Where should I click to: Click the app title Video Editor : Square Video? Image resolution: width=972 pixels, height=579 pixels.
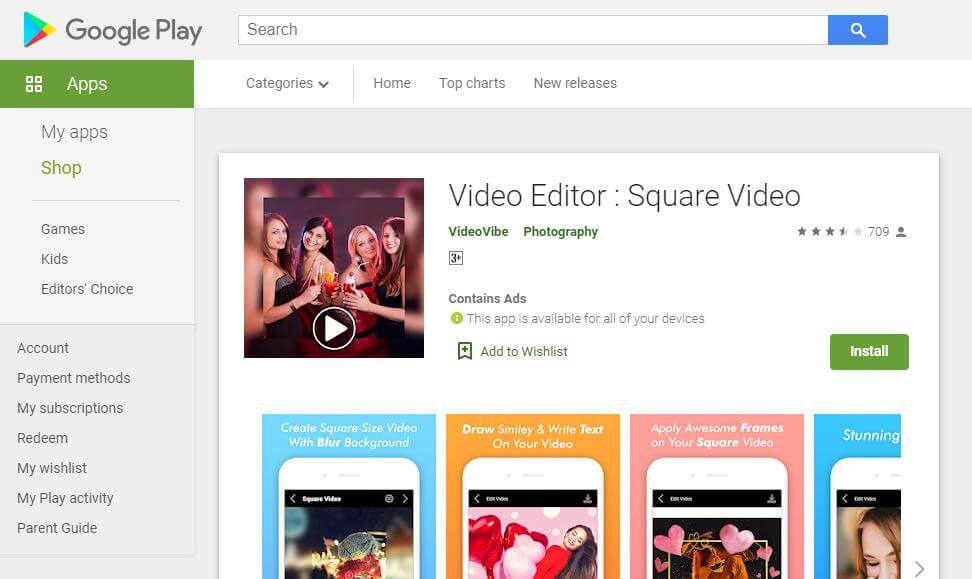pyautogui.click(x=624, y=196)
